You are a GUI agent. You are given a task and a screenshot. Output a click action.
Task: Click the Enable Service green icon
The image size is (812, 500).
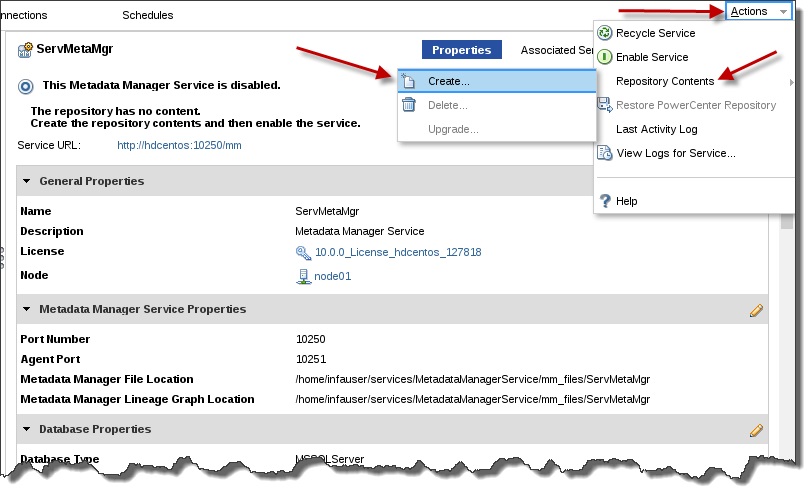[604, 57]
